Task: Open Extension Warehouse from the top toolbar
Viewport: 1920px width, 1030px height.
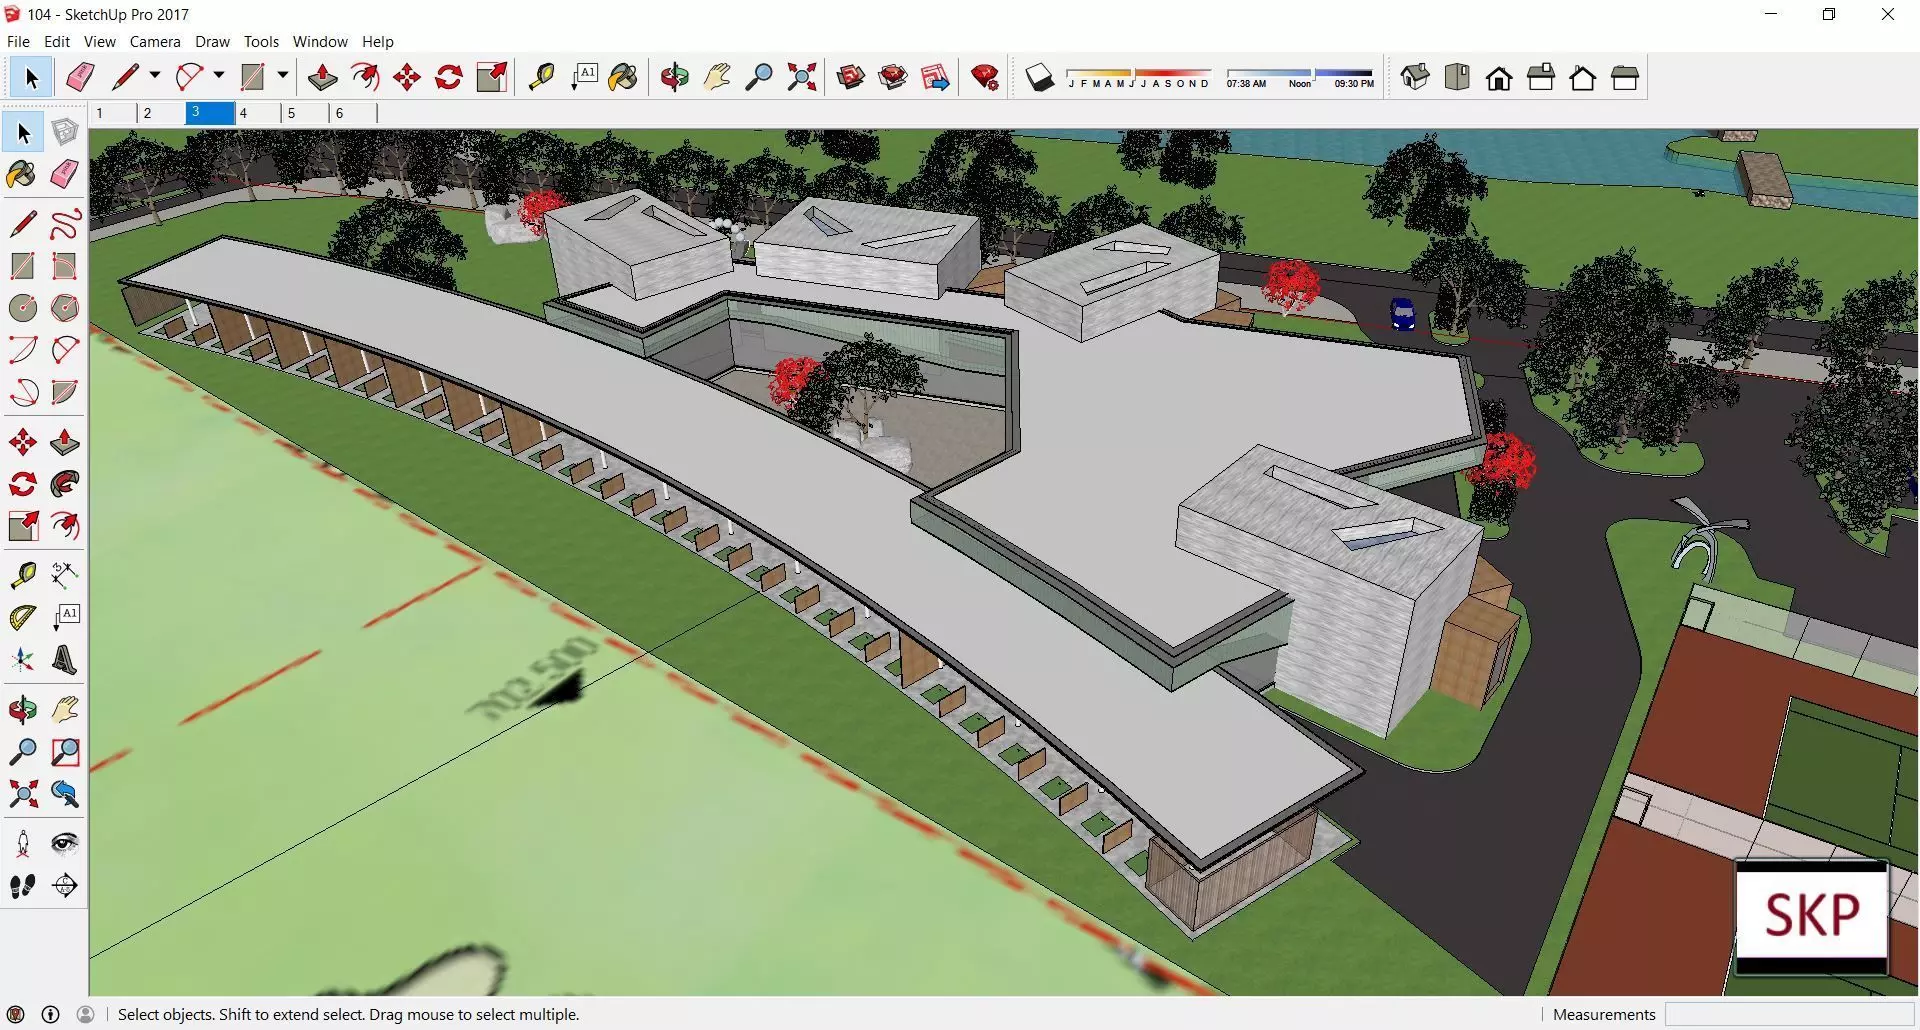Action: click(893, 77)
